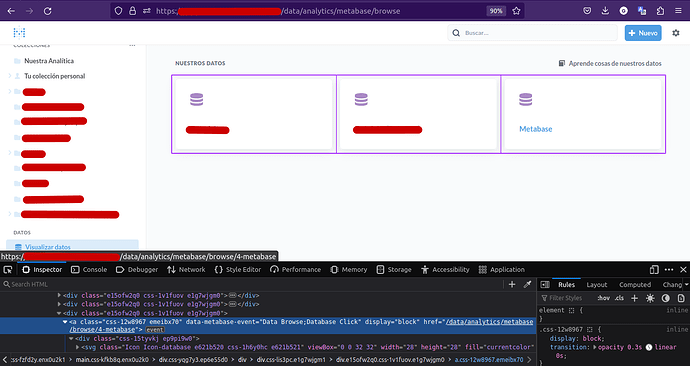Toggle responsive design mode icon

point(654,270)
